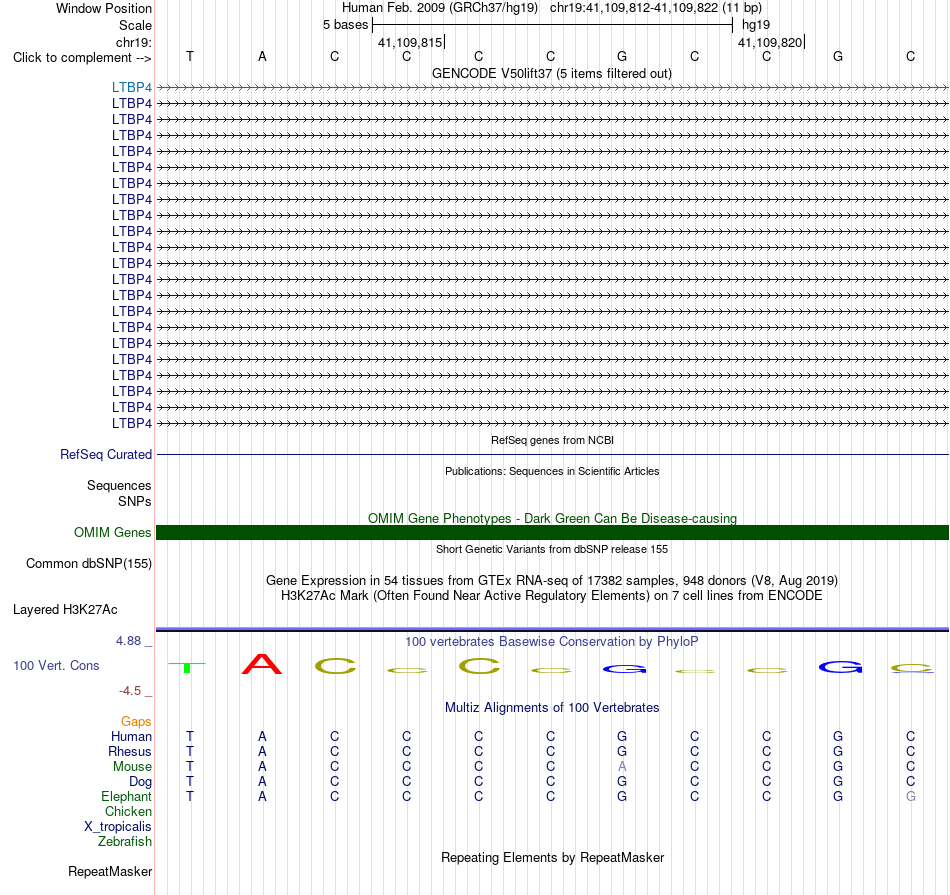Click 'Human Feb. 2009 (GRCh37/hg19)' header text
Viewport: 950px width, 895px height.
tap(440, 8)
